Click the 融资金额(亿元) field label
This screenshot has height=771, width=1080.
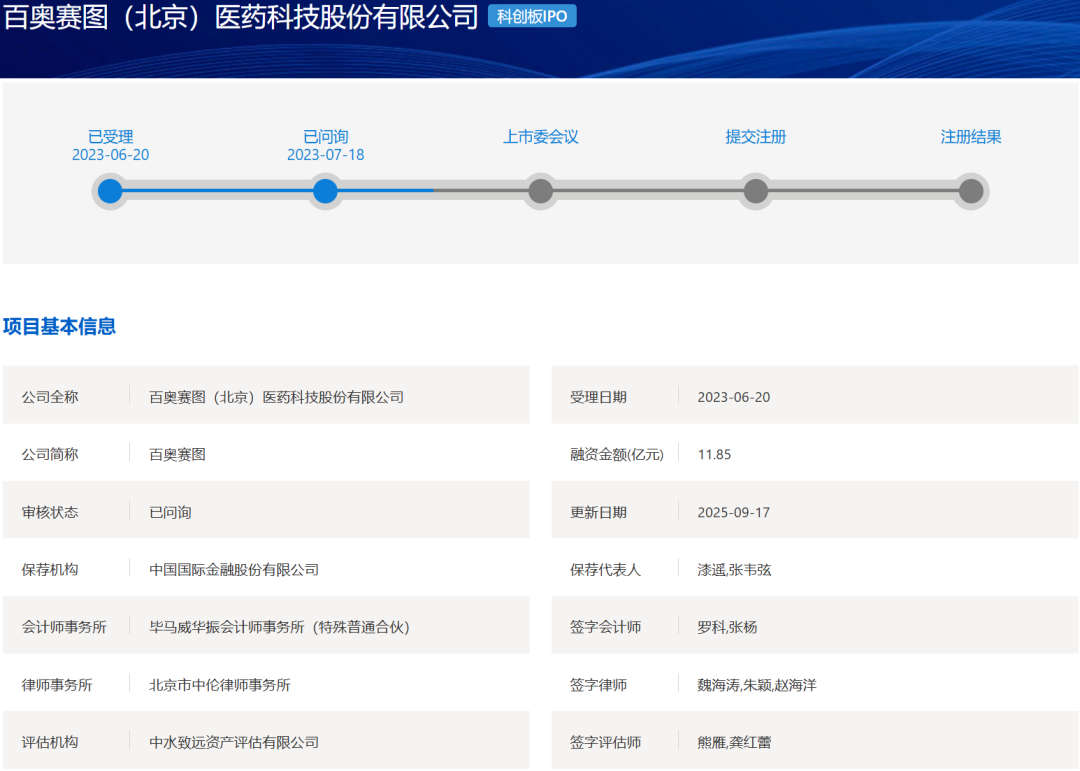[616, 454]
